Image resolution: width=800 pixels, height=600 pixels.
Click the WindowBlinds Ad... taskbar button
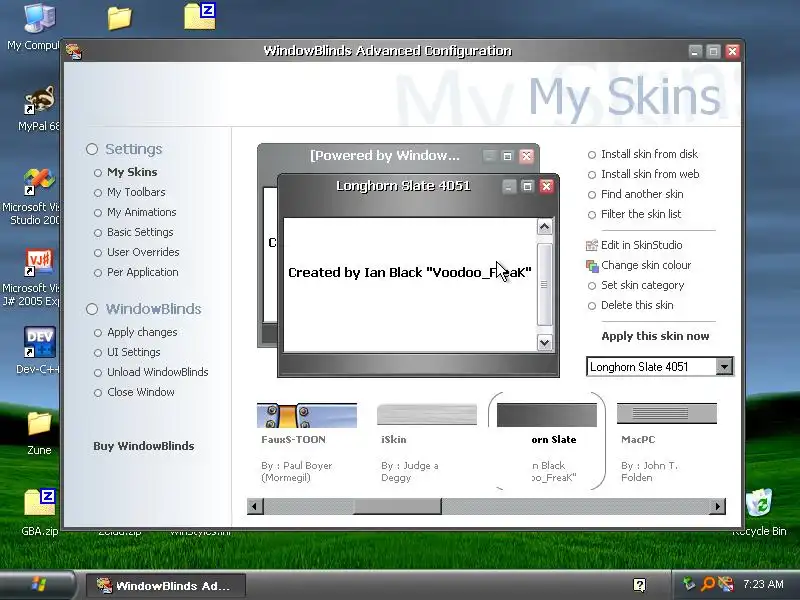coord(166,585)
